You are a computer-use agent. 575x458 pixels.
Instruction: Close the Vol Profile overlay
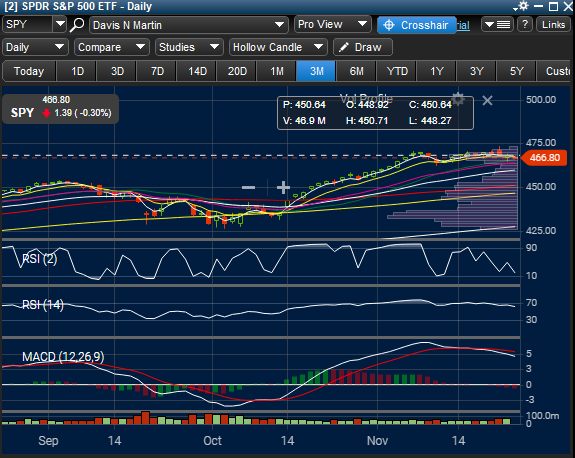(x=487, y=100)
